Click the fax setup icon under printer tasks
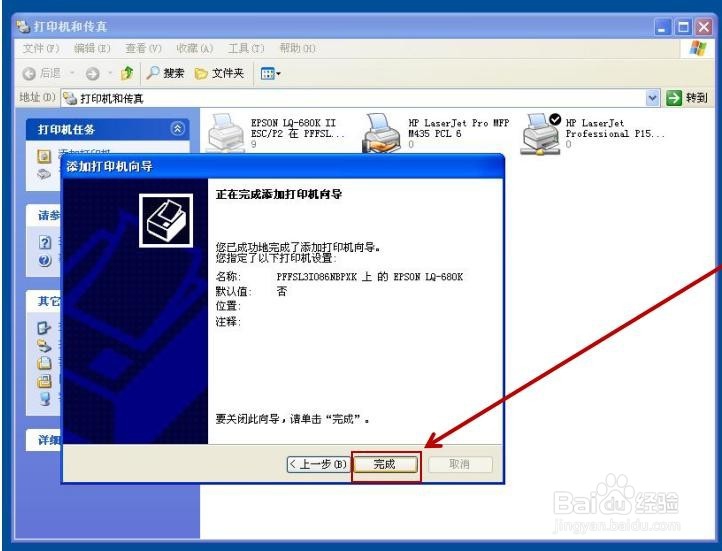This screenshot has width=722, height=551. coord(44,174)
